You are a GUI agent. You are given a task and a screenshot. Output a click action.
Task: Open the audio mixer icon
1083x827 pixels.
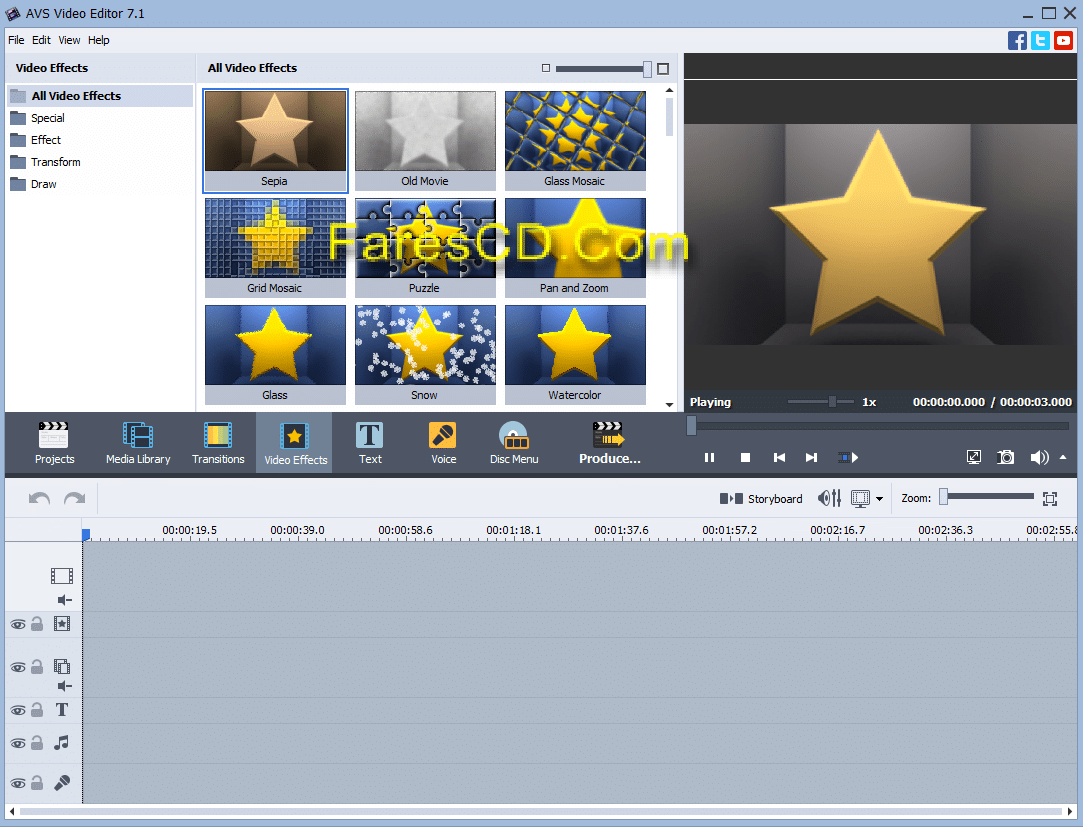(830, 498)
